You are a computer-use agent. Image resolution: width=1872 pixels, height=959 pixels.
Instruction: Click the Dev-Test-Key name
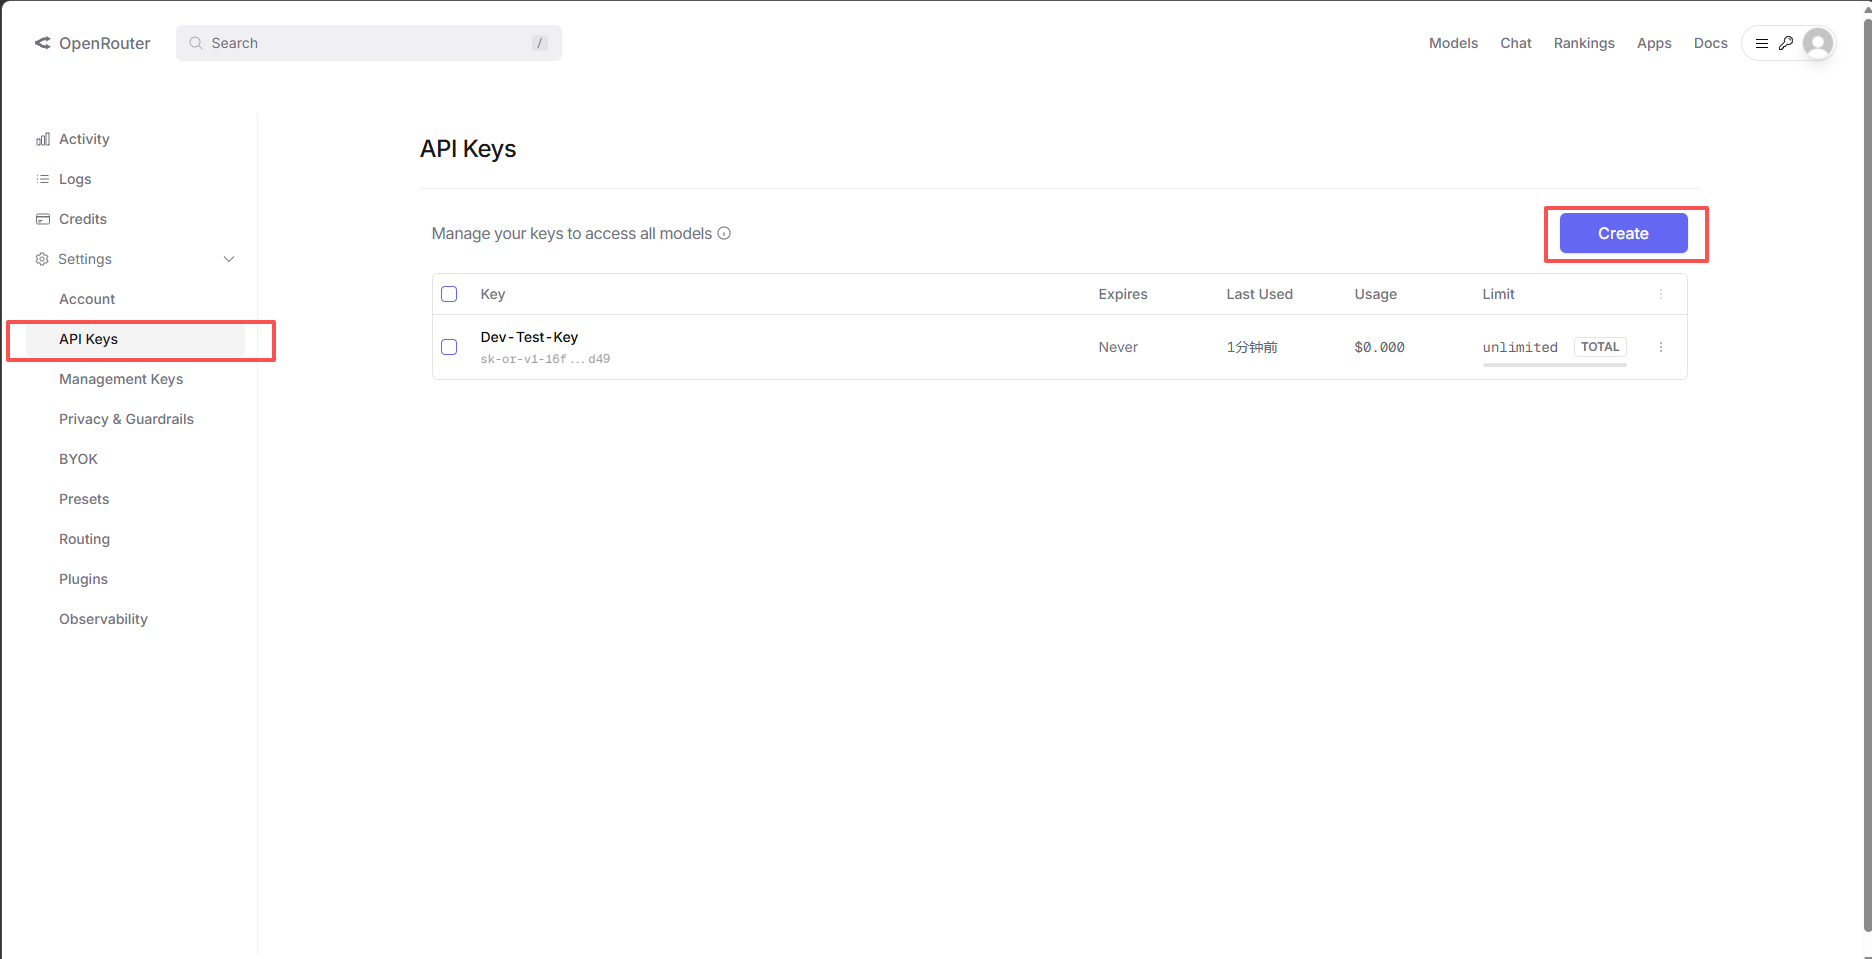pos(529,337)
